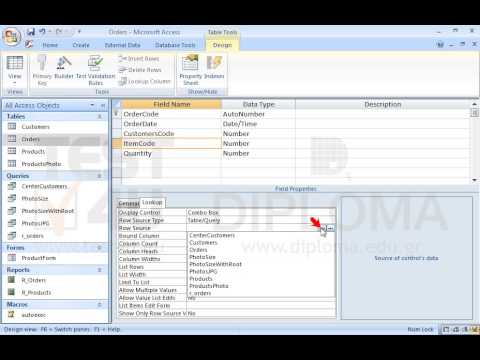Image resolution: width=480 pixels, height=360 pixels.
Task: Open the Customers table in navigation pane
Action: 35,127
